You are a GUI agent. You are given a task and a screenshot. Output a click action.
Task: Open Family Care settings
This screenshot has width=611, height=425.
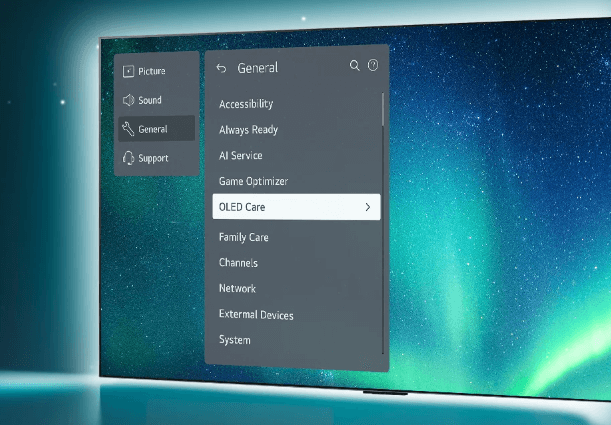[x=243, y=237]
